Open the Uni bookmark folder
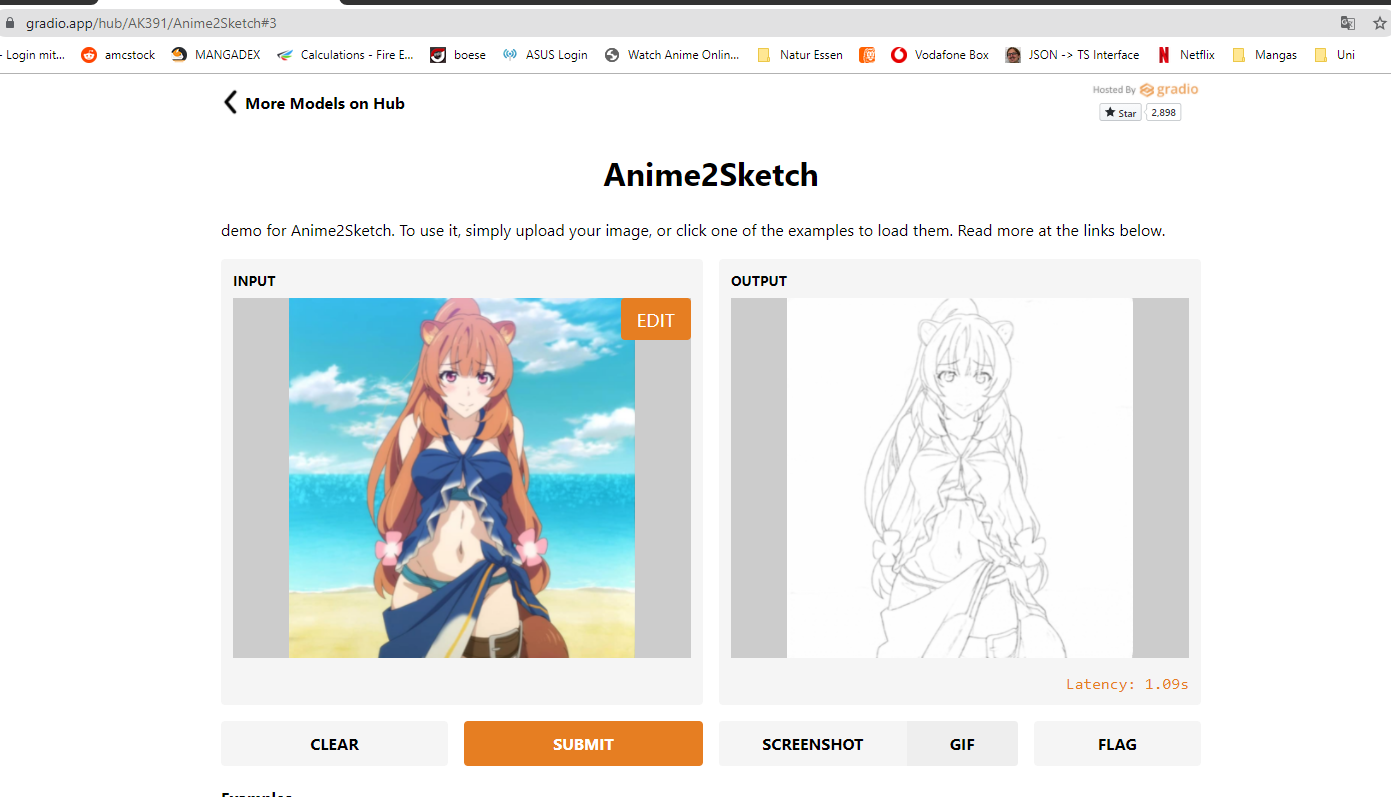The image size is (1391, 797). click(1334, 55)
